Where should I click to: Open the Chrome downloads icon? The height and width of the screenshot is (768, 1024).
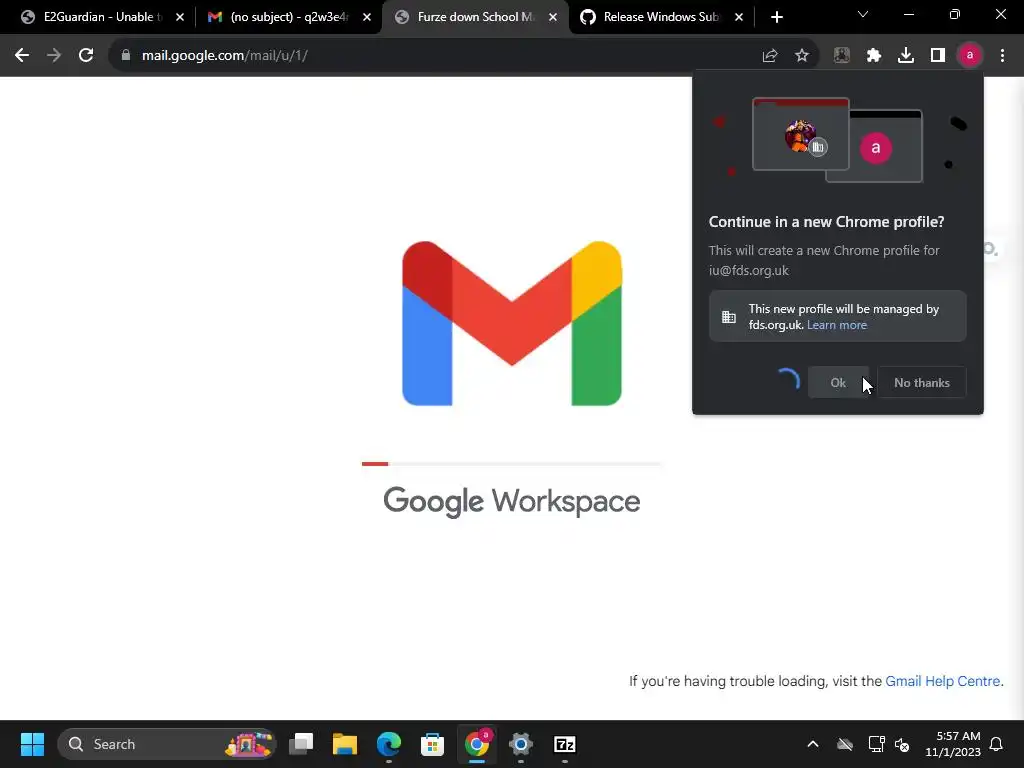point(906,56)
